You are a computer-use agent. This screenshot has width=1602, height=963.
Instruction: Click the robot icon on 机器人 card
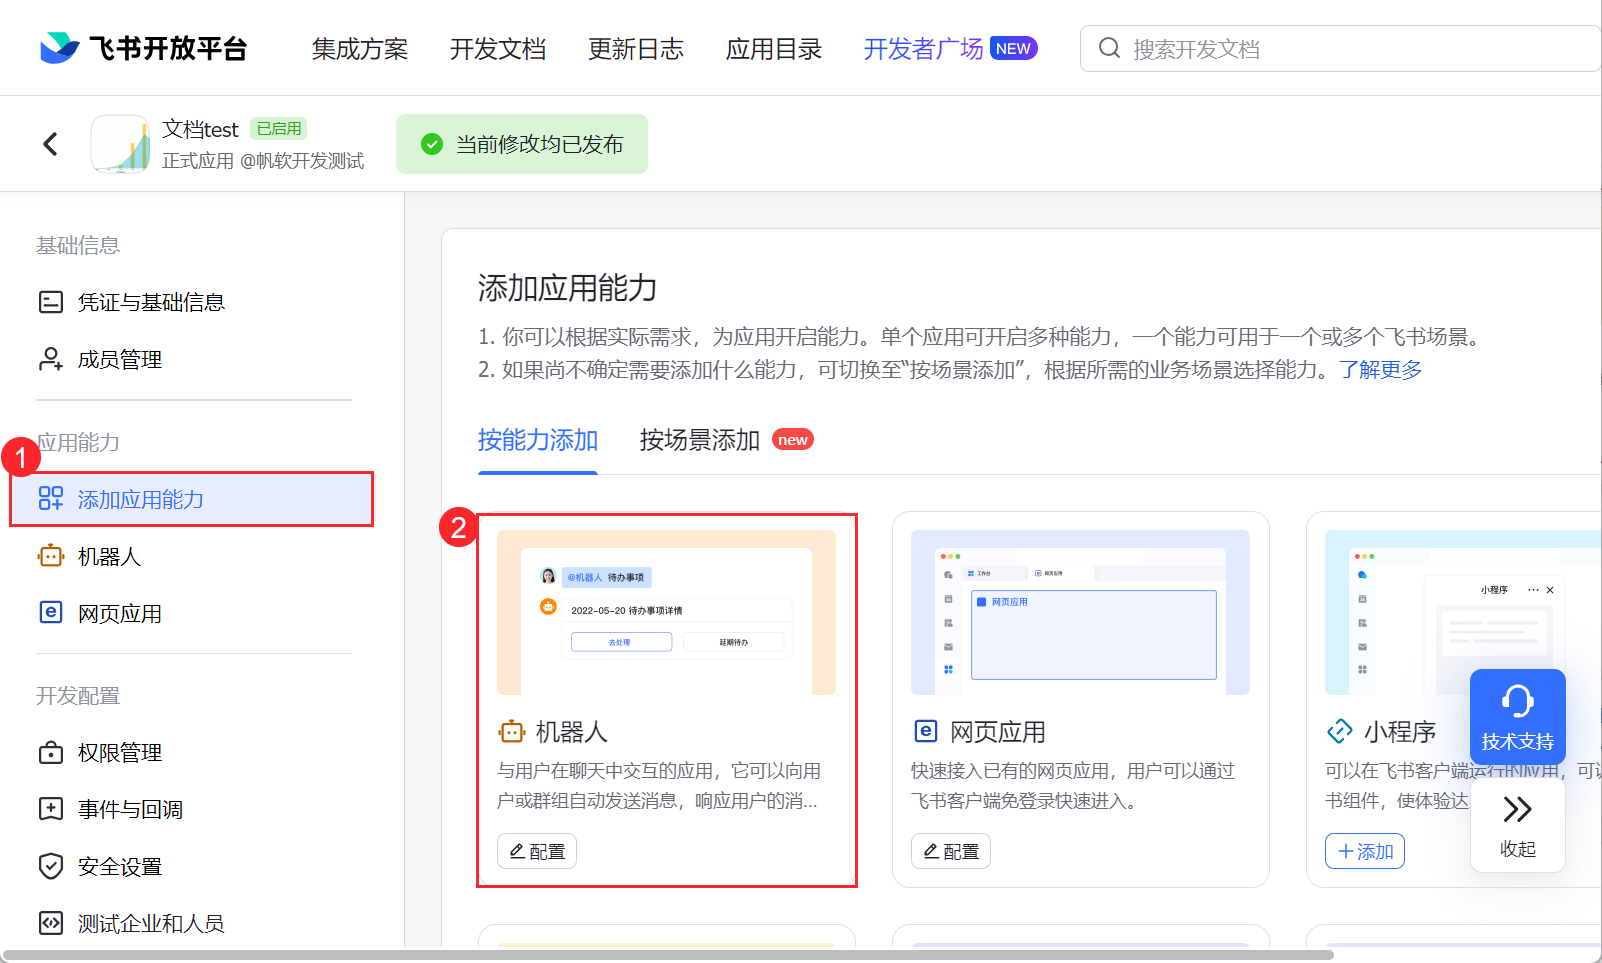(x=511, y=732)
